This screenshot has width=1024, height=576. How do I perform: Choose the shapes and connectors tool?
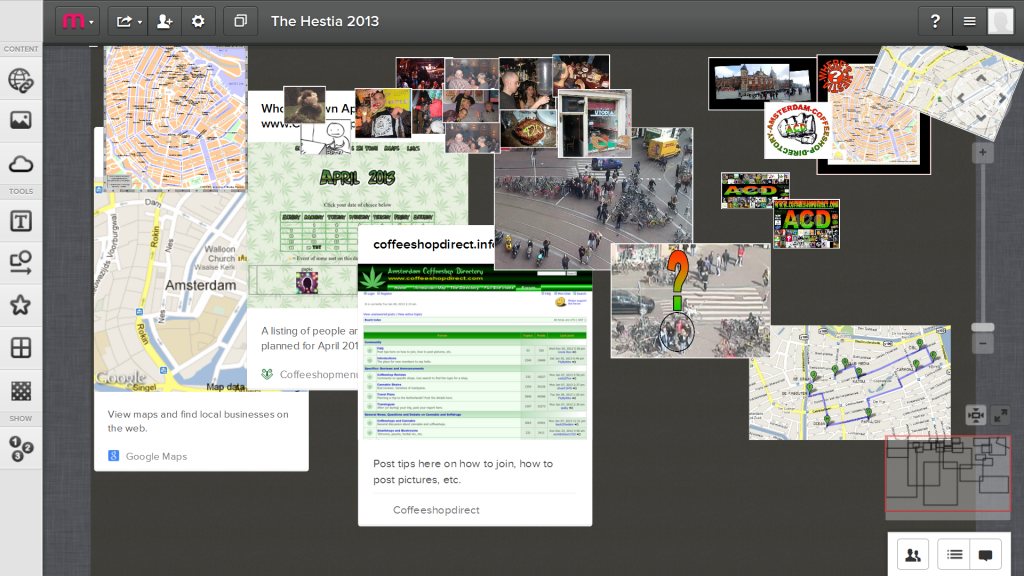tap(20, 263)
